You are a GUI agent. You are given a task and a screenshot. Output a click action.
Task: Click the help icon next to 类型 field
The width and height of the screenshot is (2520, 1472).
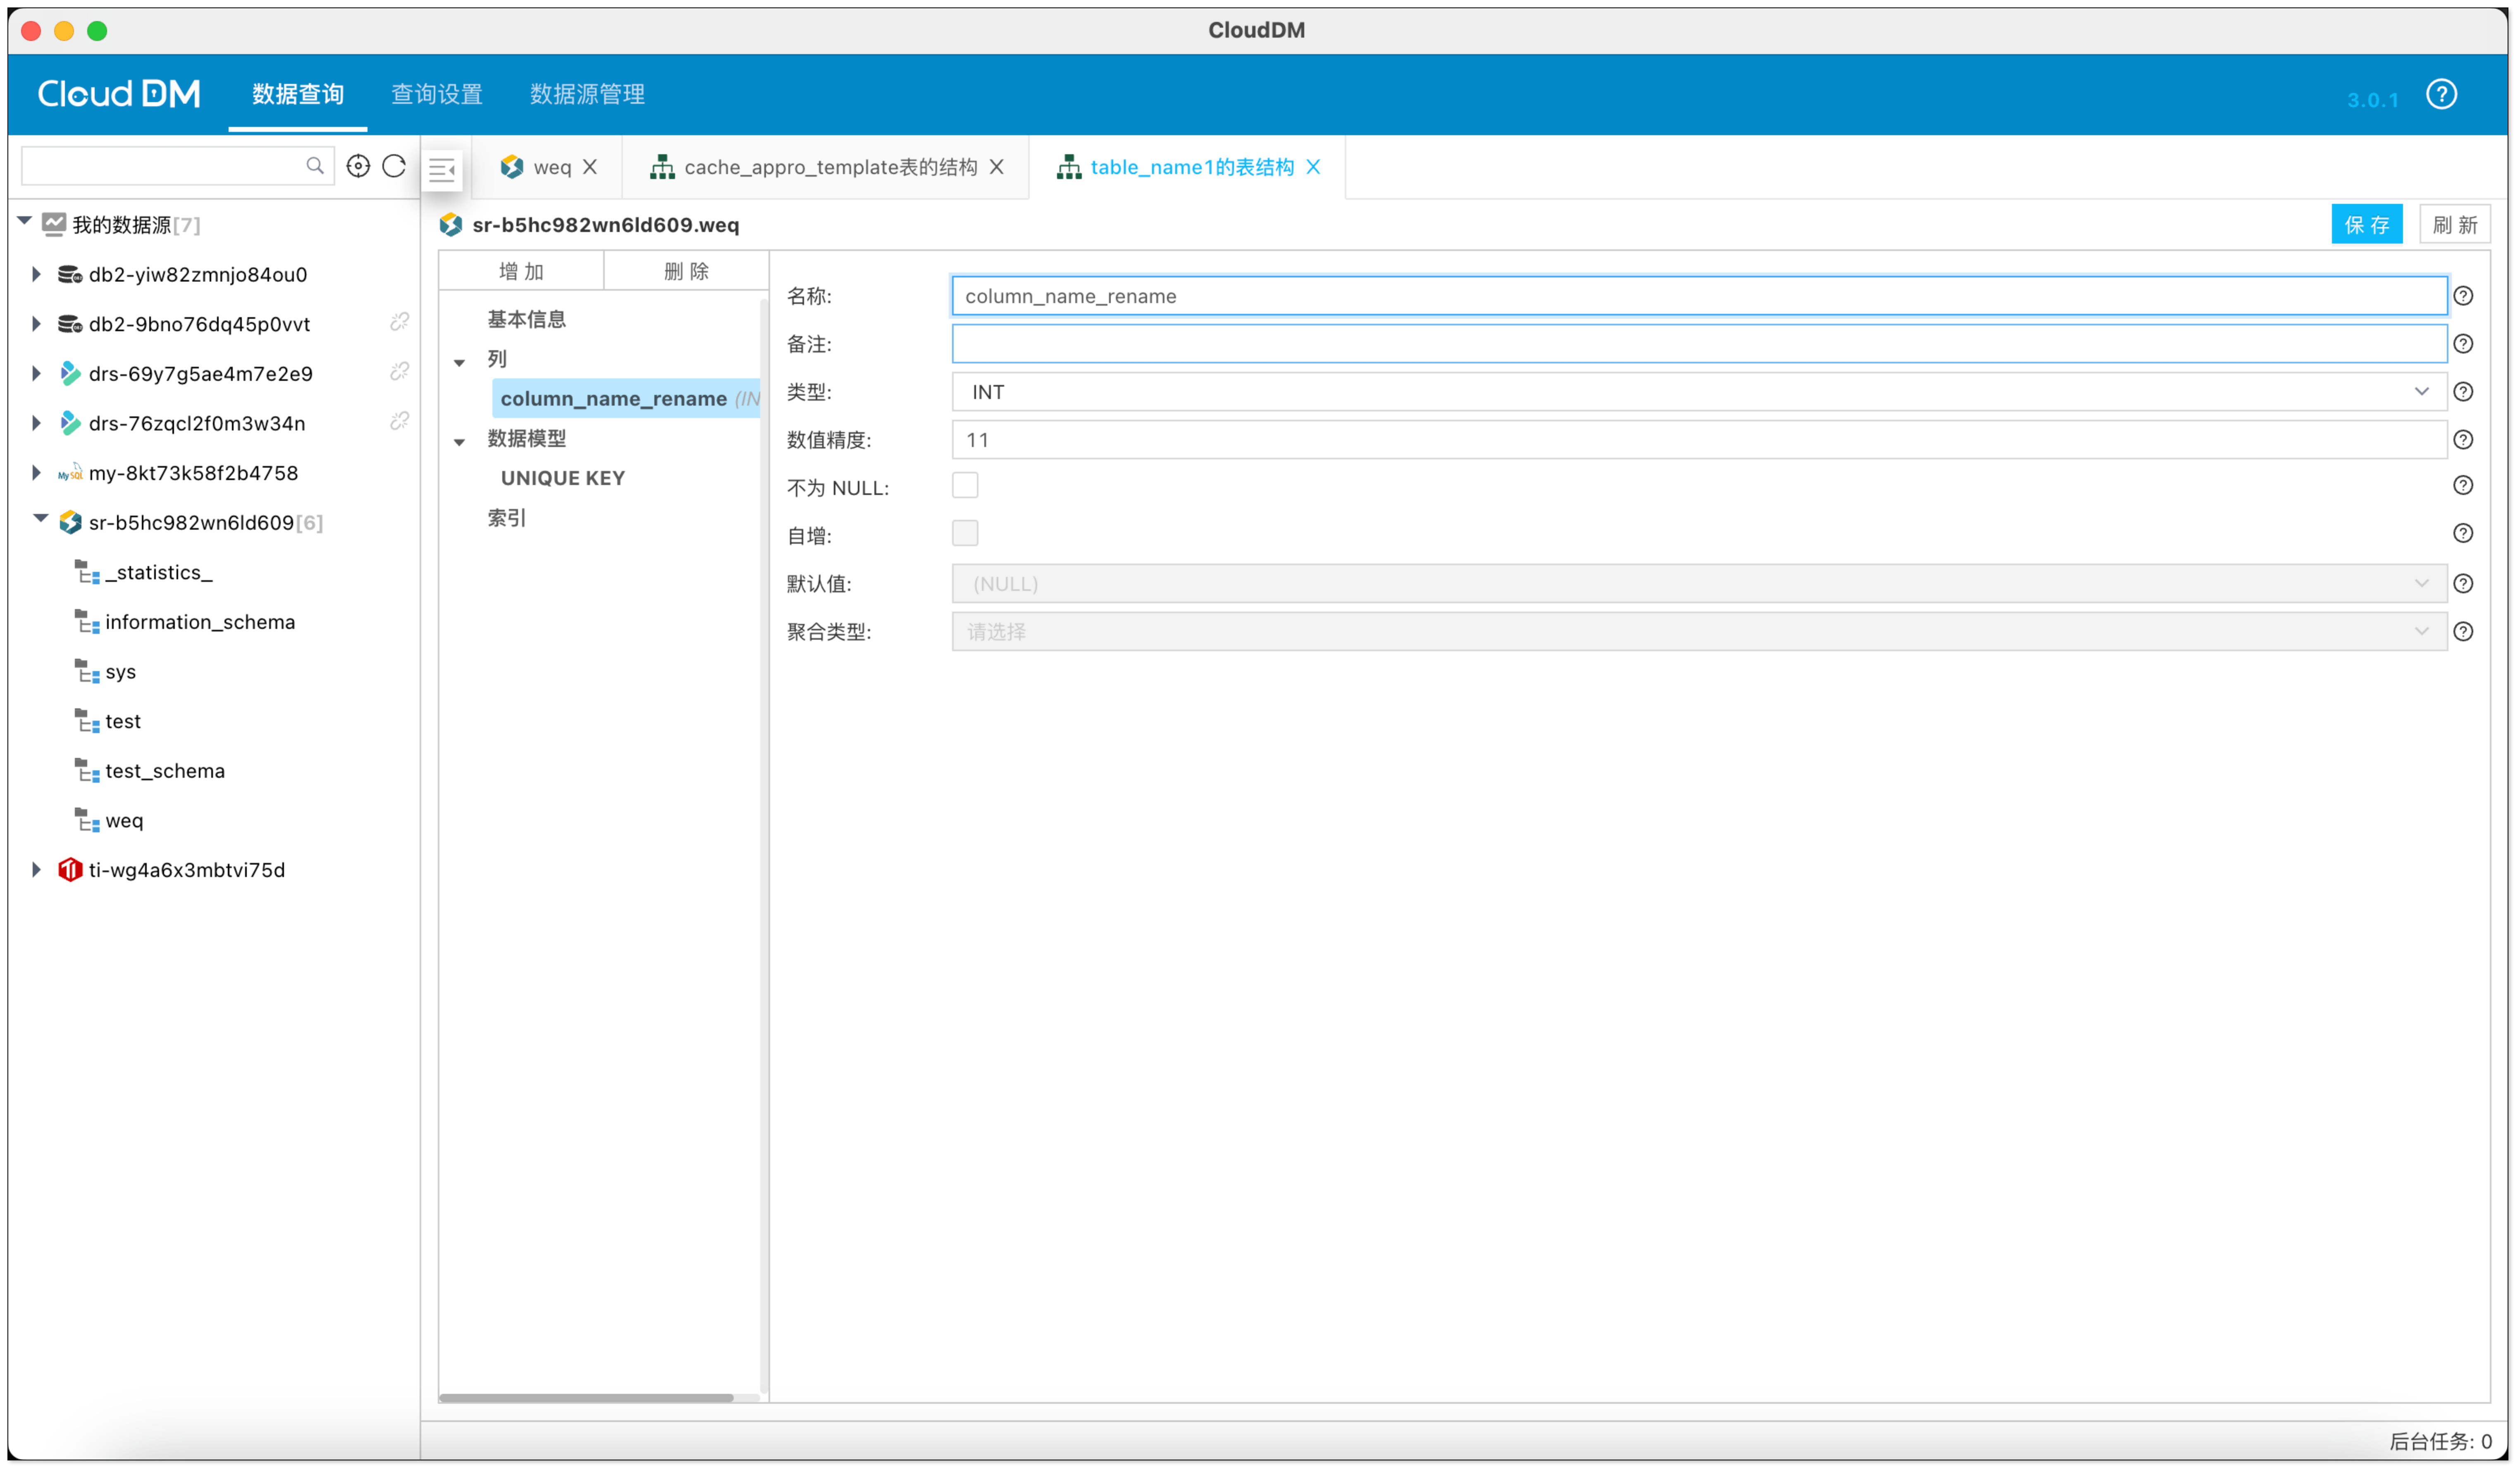click(2463, 392)
